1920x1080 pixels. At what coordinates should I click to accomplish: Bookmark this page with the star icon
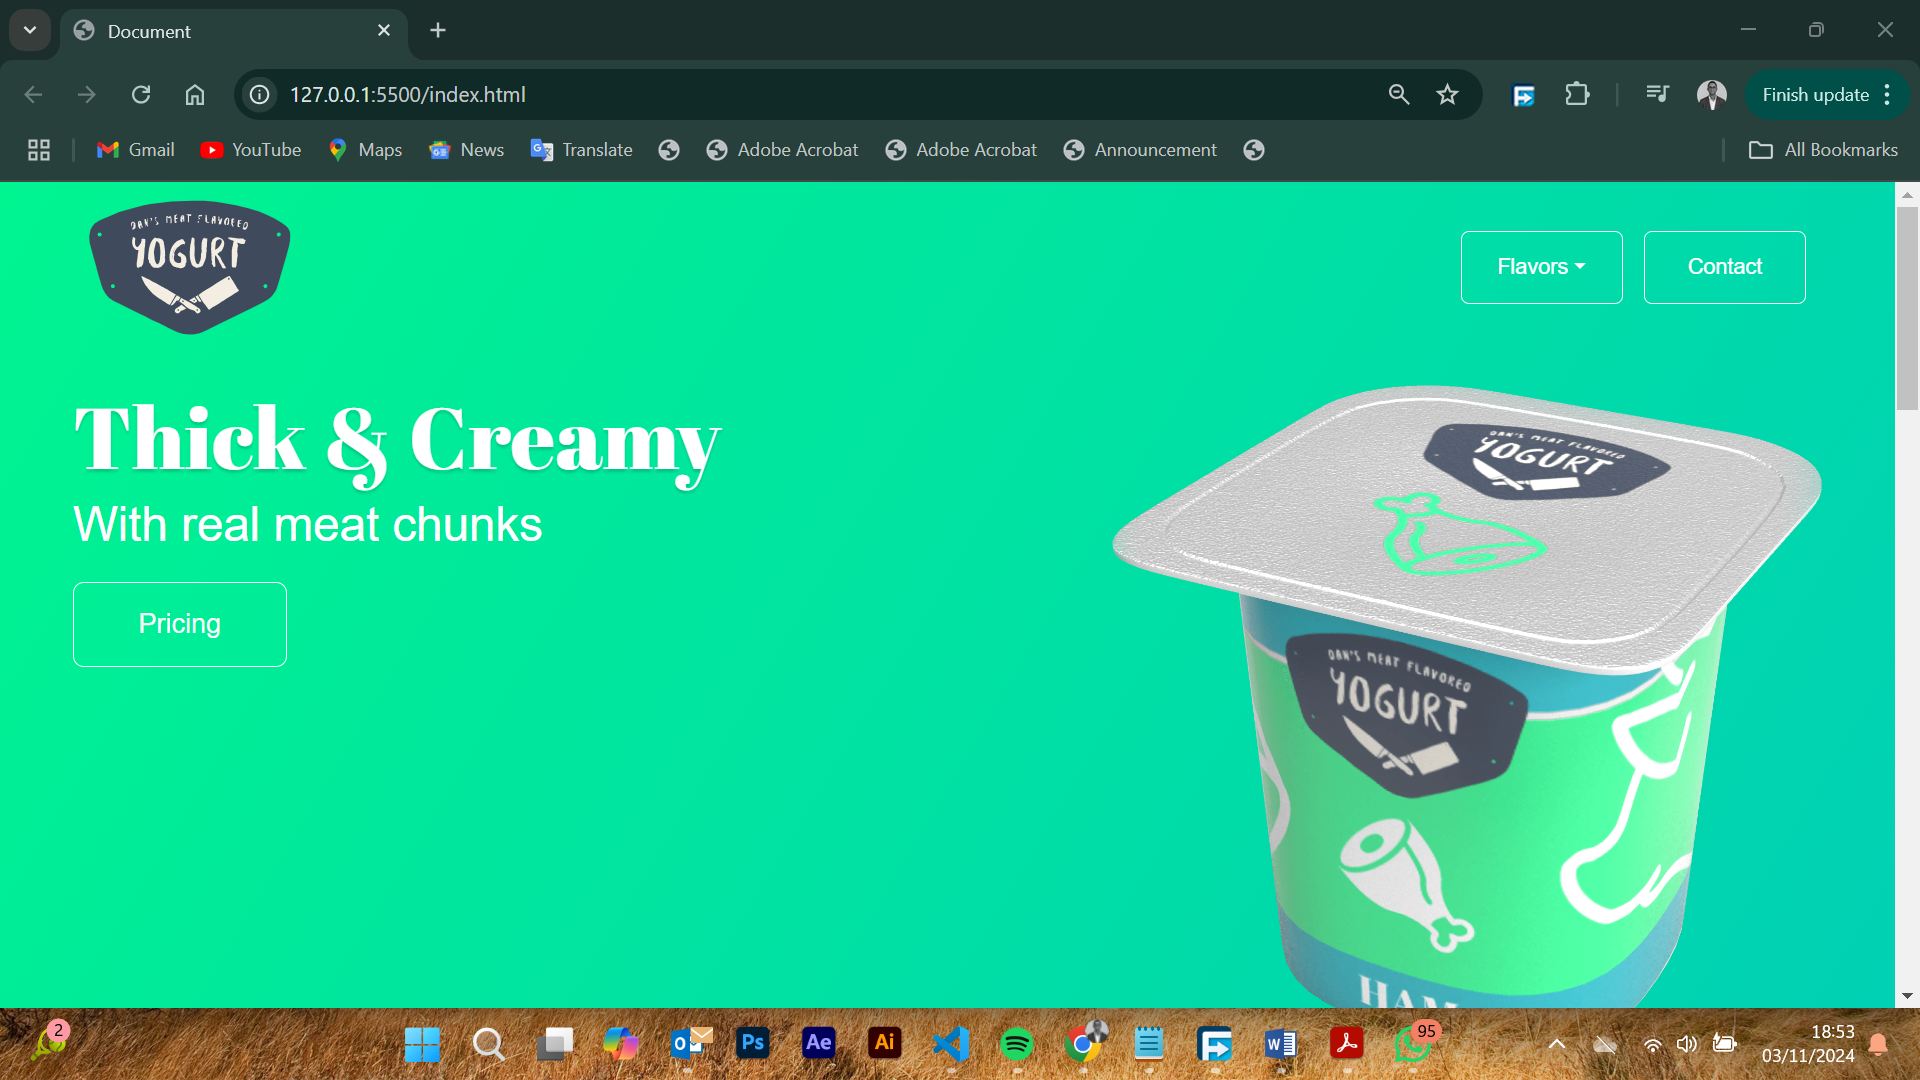pyautogui.click(x=1447, y=95)
